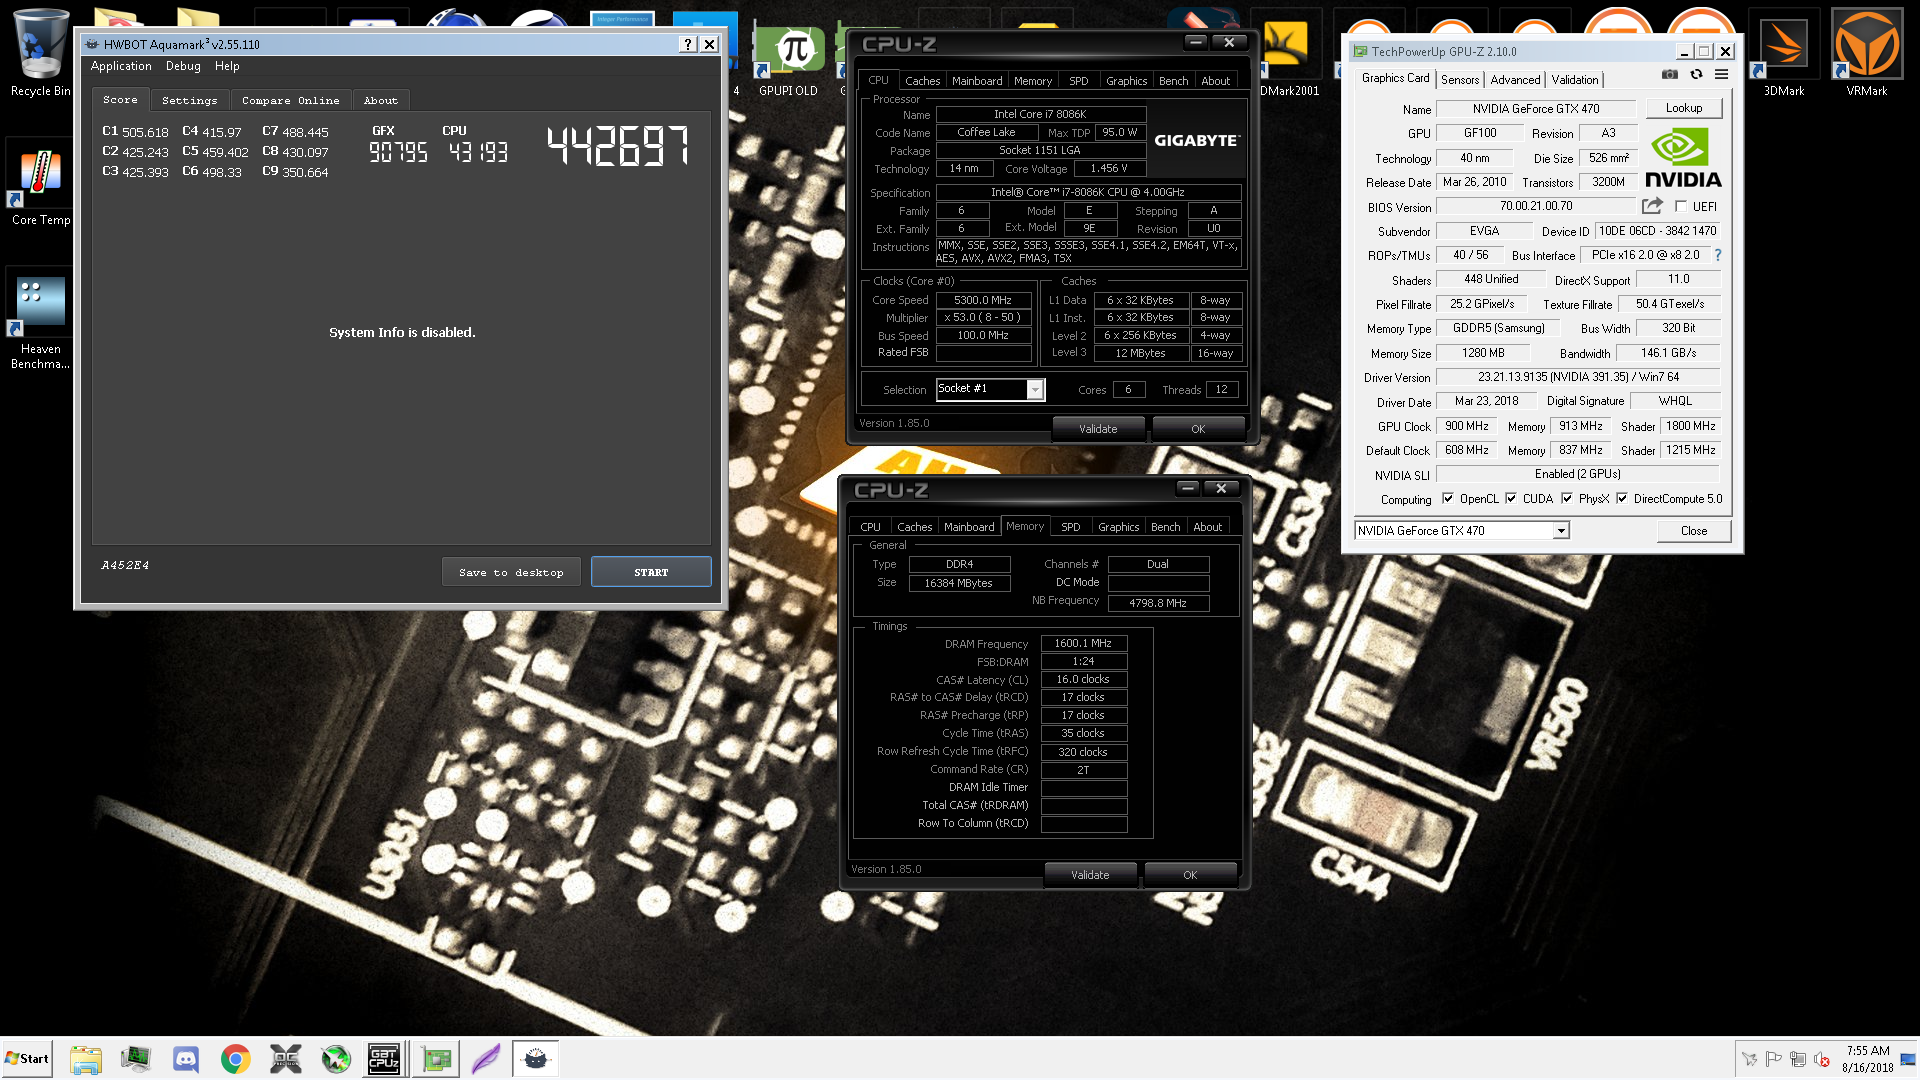This screenshot has height=1080, width=1920.
Task: Open the system monitor taskbar icon
Action: (136, 1059)
